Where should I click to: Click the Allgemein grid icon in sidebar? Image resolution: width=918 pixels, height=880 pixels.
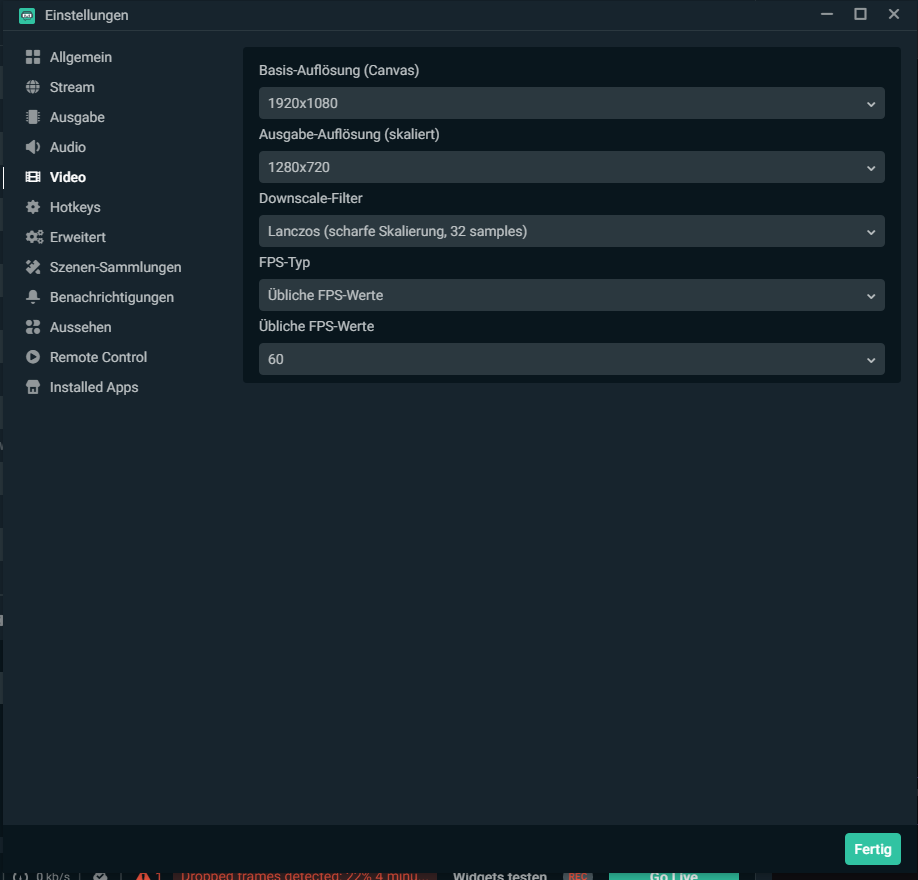pyautogui.click(x=33, y=57)
